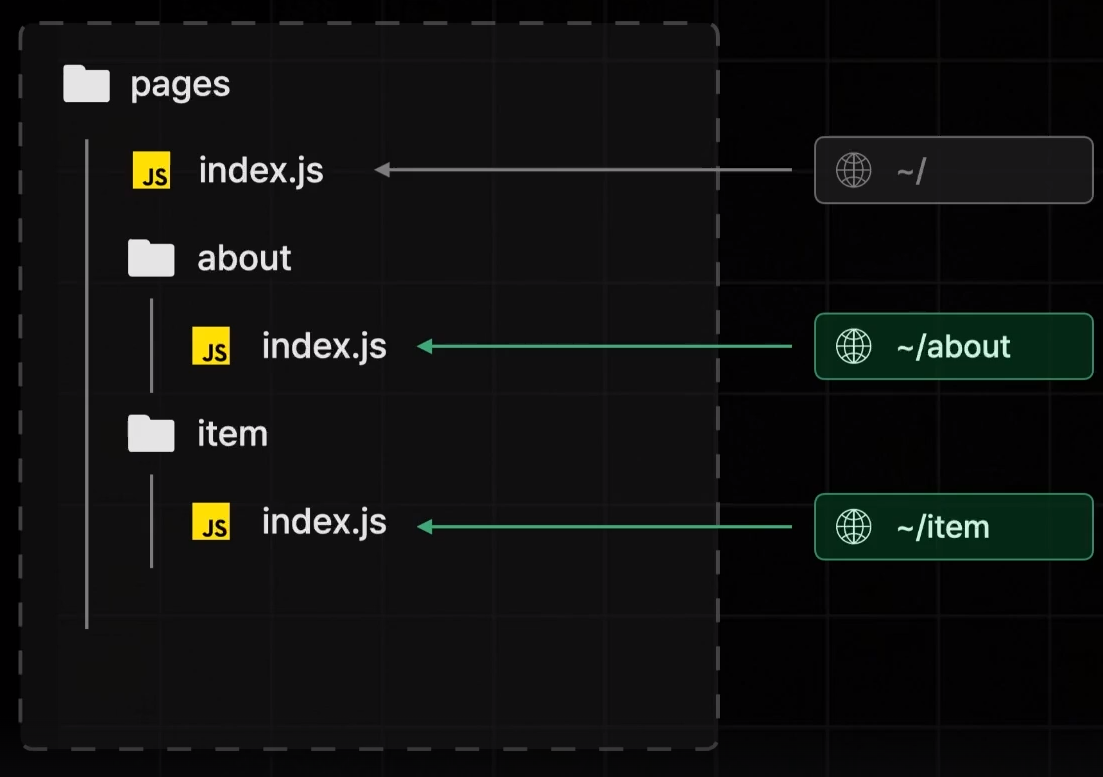
Task: Select the ~/about route text
Action: coord(953,347)
